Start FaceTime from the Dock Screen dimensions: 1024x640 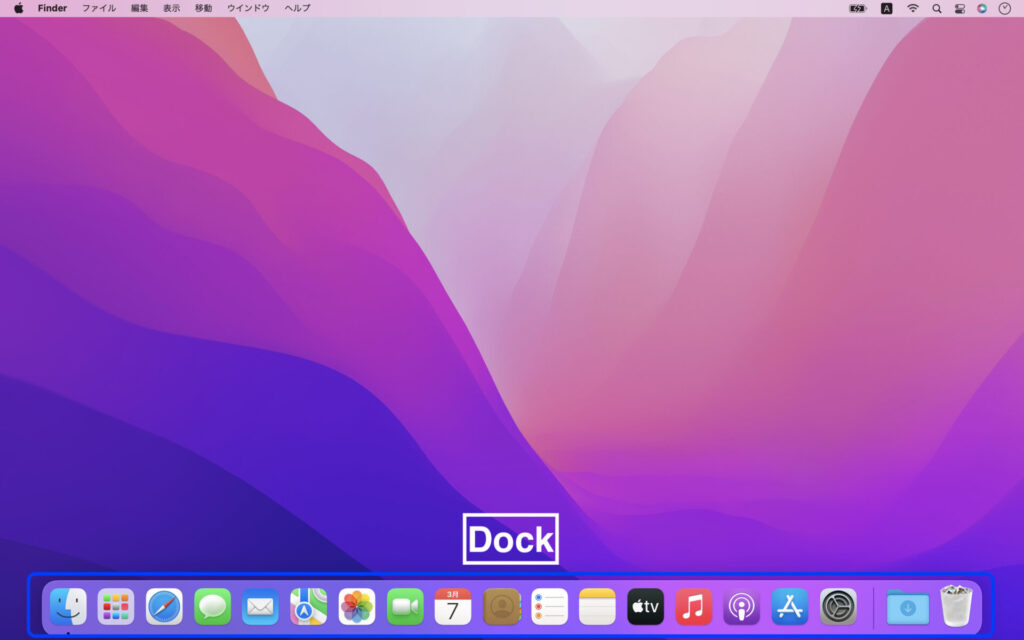click(405, 607)
